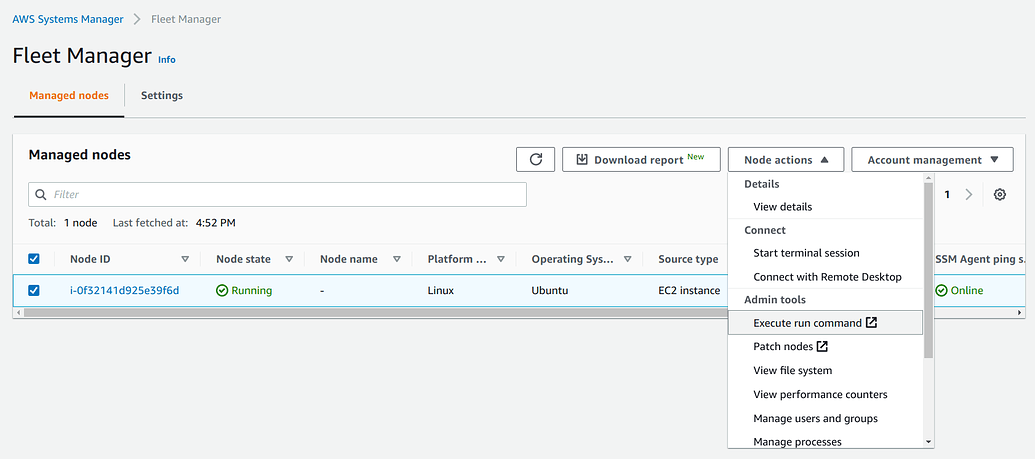This screenshot has height=459, width=1035.
Task: Click the green Running status check icon
Action: [x=222, y=291]
